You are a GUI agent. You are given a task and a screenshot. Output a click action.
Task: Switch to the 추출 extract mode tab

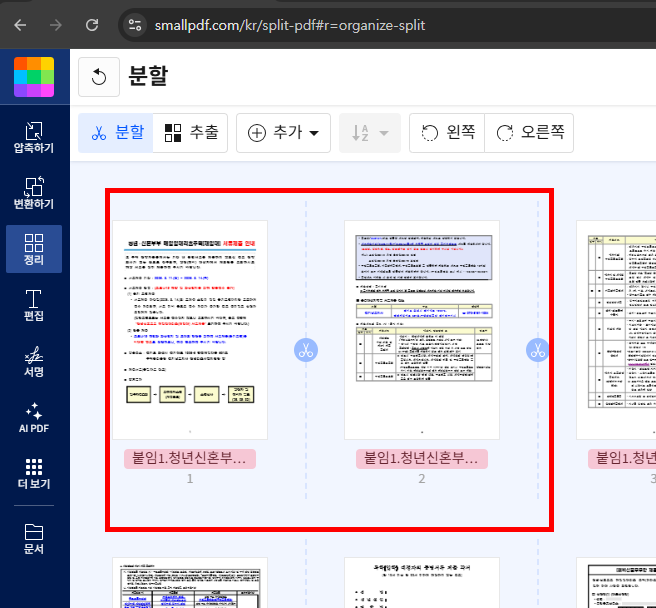(x=190, y=133)
